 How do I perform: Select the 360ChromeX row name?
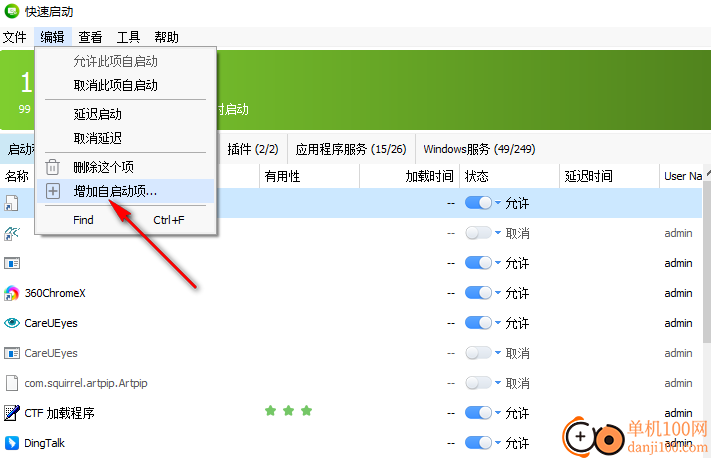pos(55,293)
